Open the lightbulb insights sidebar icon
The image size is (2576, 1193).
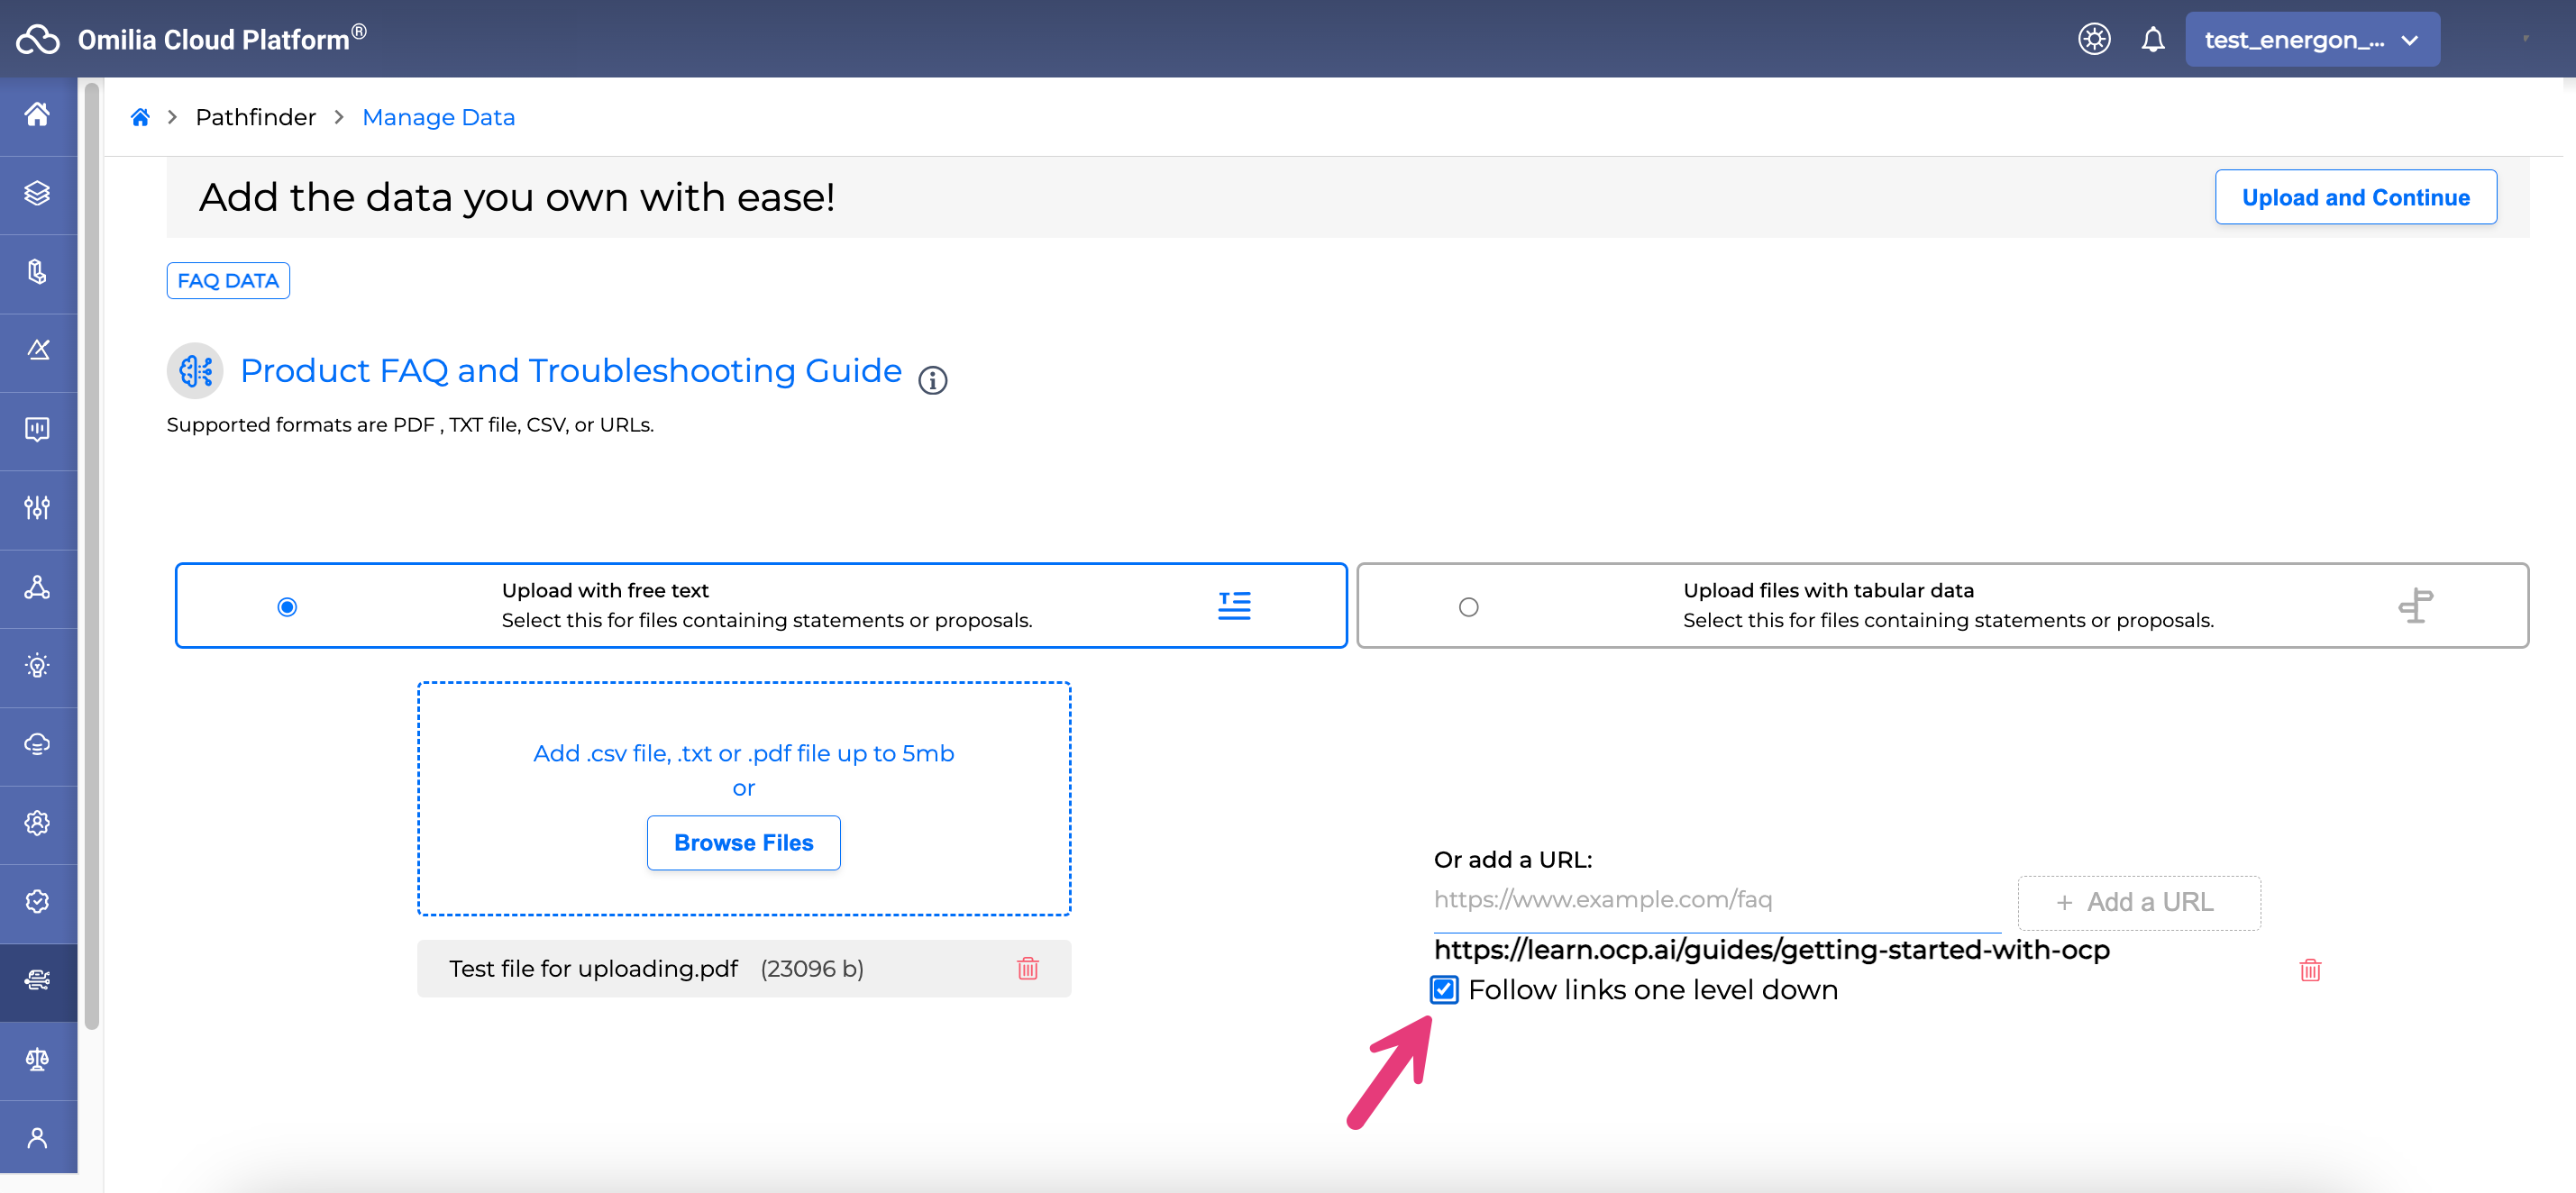pyautogui.click(x=38, y=666)
